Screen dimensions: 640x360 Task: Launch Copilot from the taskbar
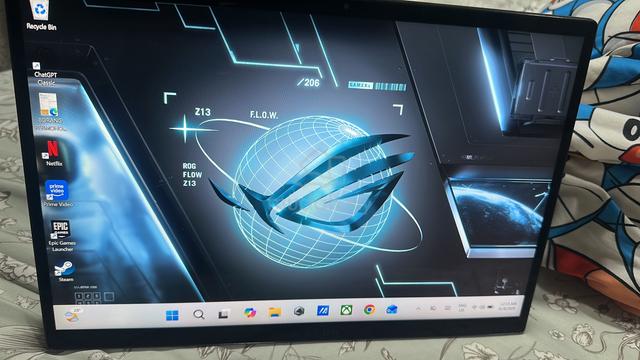(x=249, y=313)
